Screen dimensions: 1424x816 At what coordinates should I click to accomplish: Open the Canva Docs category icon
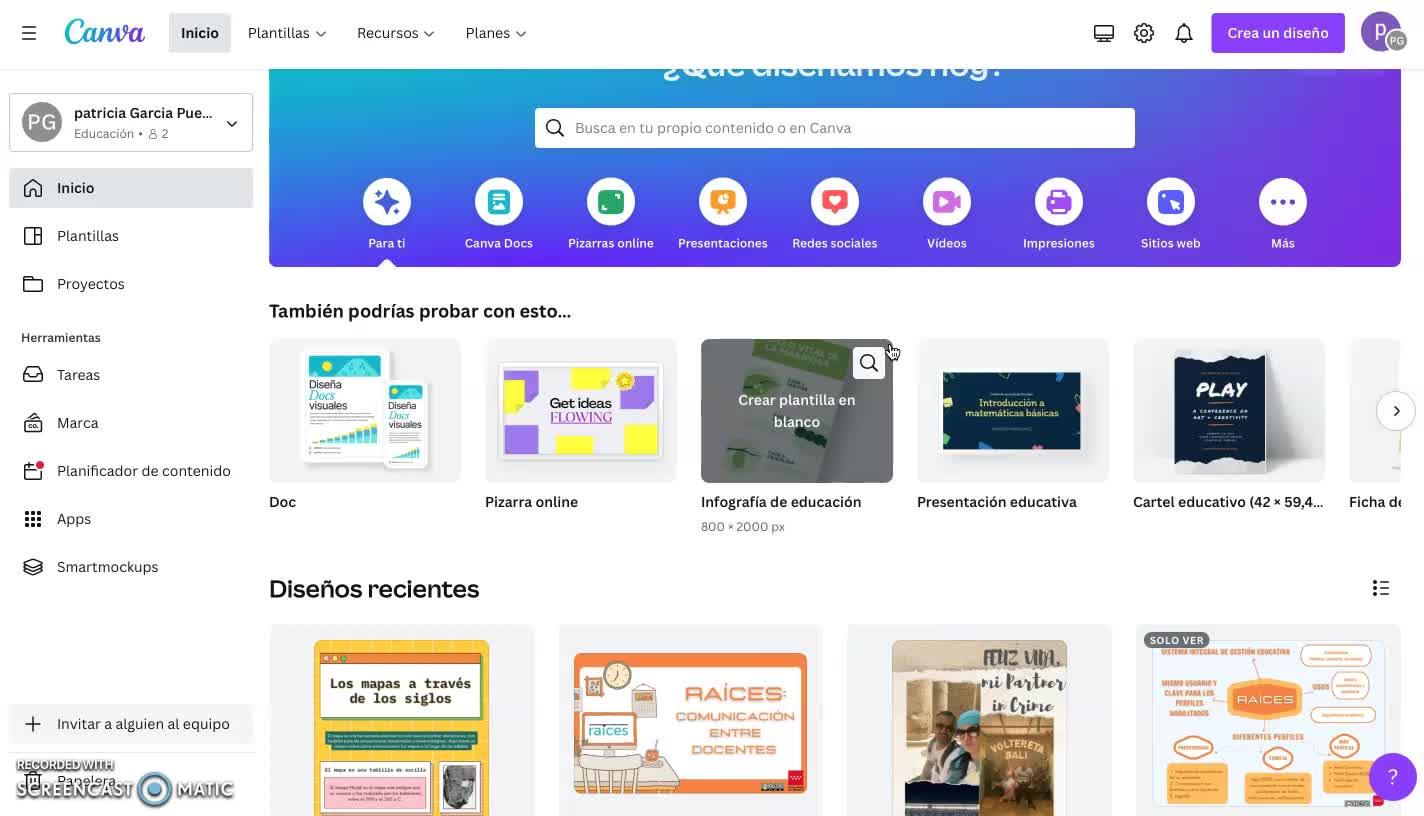coord(499,202)
